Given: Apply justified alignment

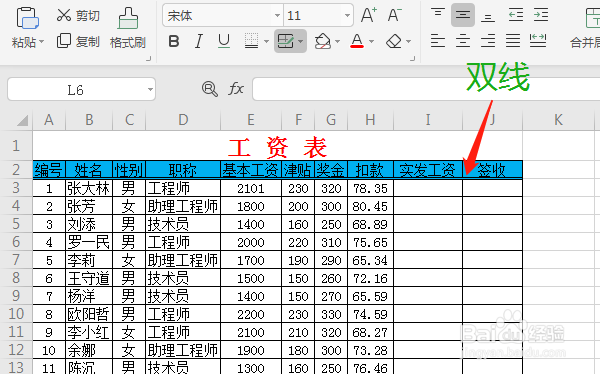Looking at the screenshot, I should point(513,41).
